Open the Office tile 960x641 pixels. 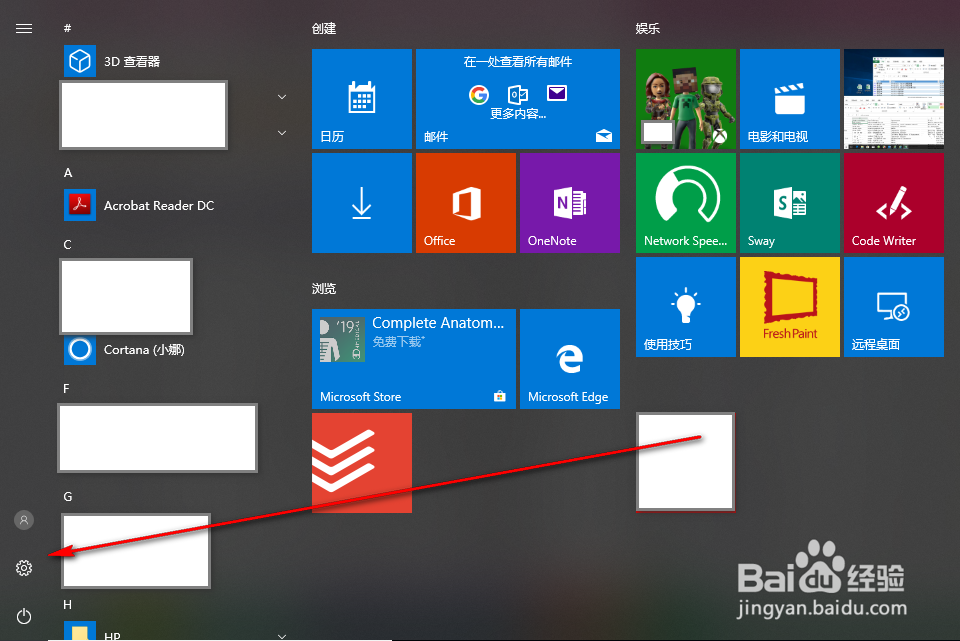pos(466,203)
